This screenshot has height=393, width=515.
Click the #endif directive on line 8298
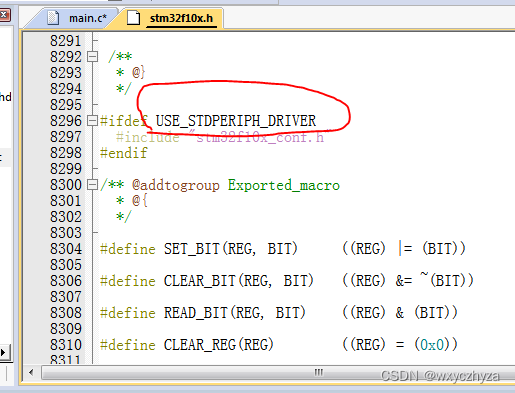tap(124, 153)
